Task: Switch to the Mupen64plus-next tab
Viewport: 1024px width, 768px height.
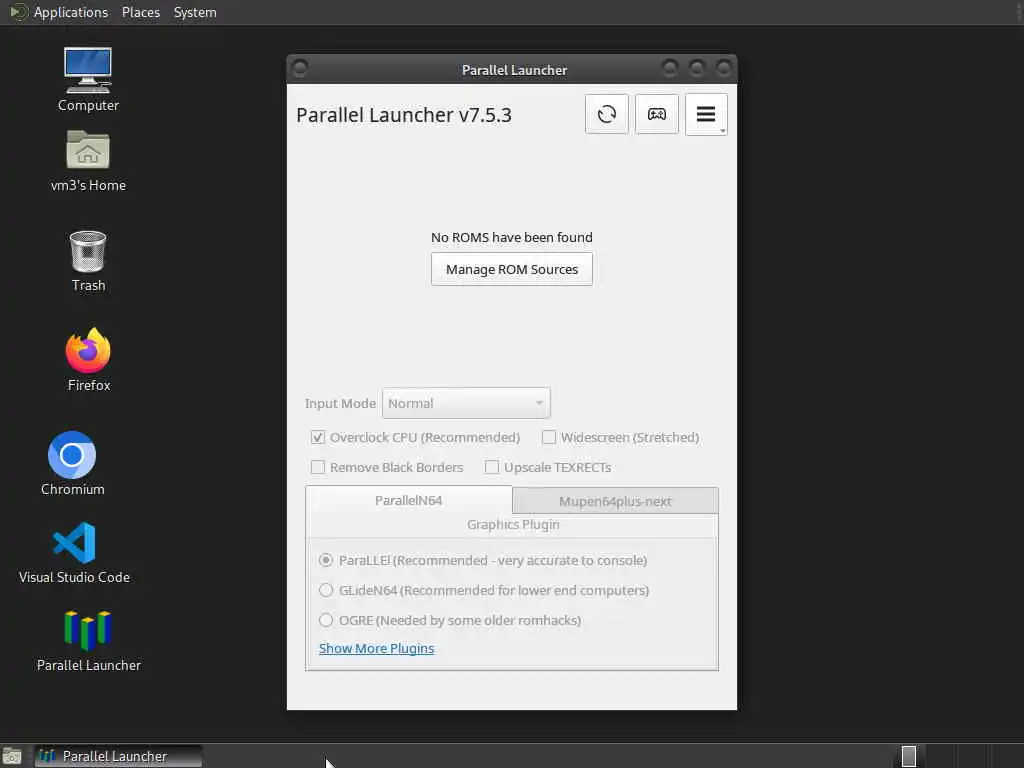Action: coord(615,501)
